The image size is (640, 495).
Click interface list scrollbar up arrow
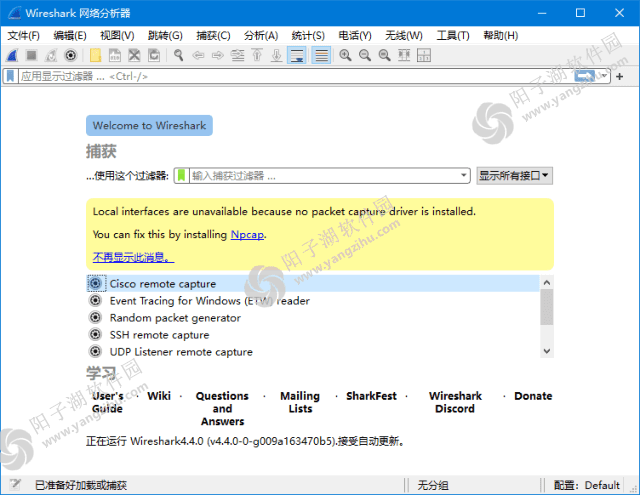(547, 282)
